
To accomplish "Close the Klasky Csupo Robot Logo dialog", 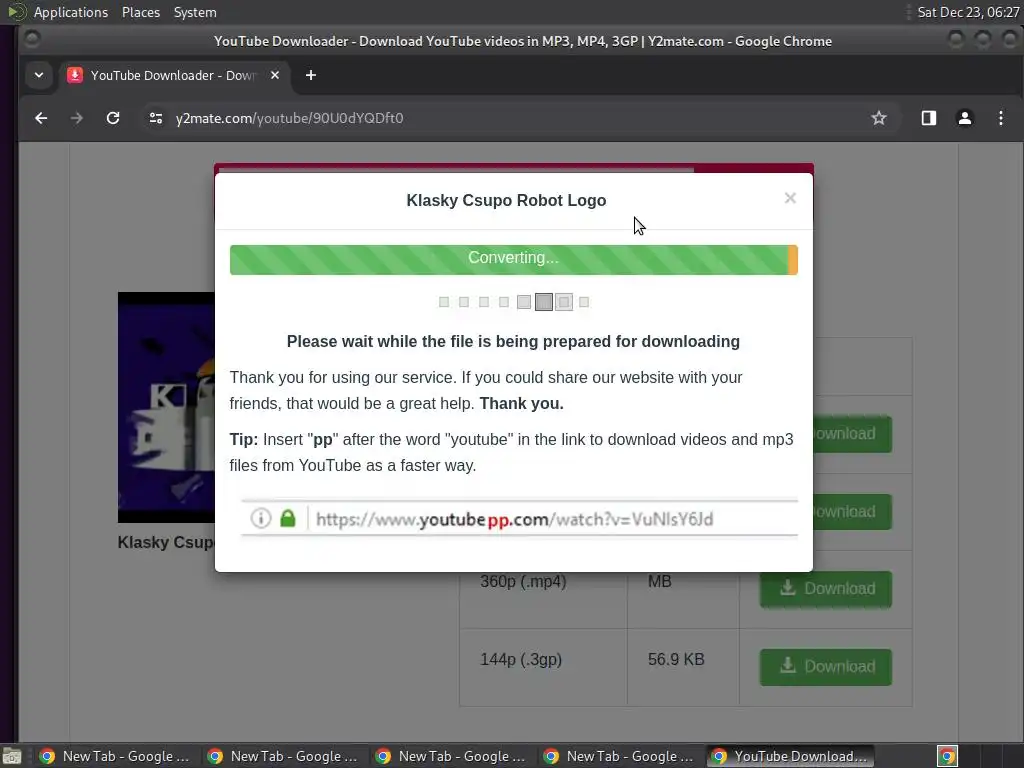I will [x=790, y=198].
